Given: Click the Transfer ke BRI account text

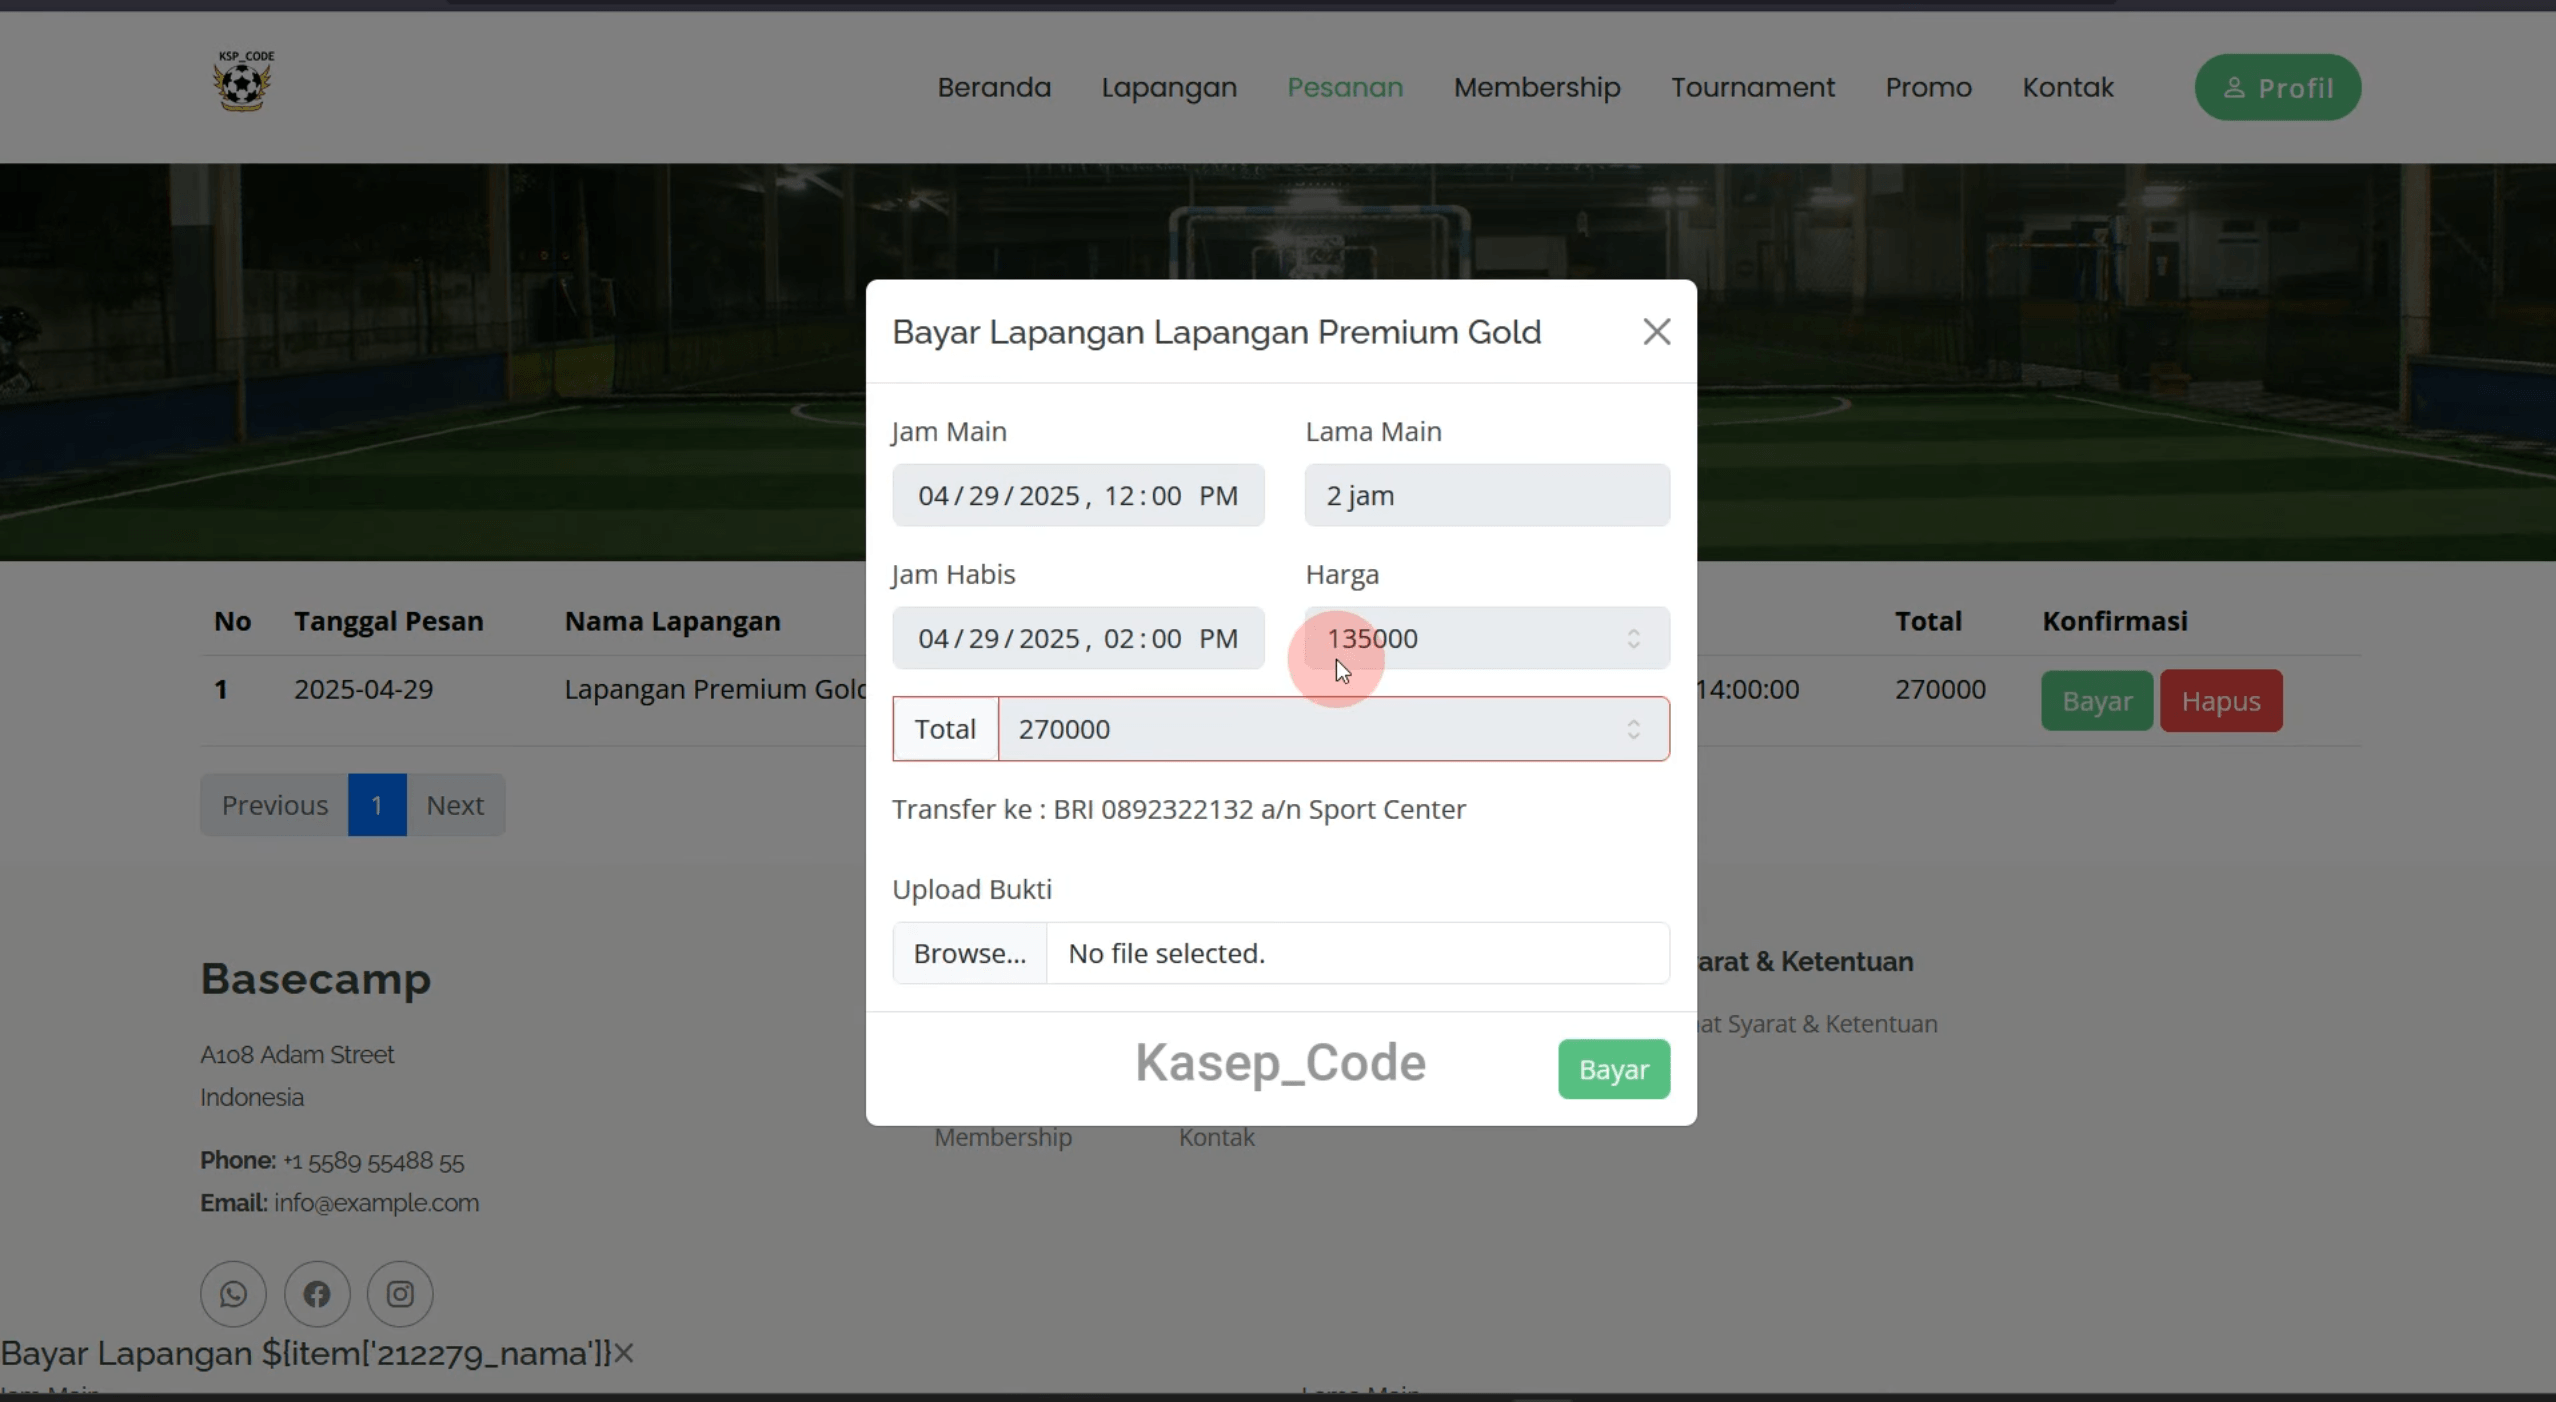Looking at the screenshot, I should [1178, 809].
